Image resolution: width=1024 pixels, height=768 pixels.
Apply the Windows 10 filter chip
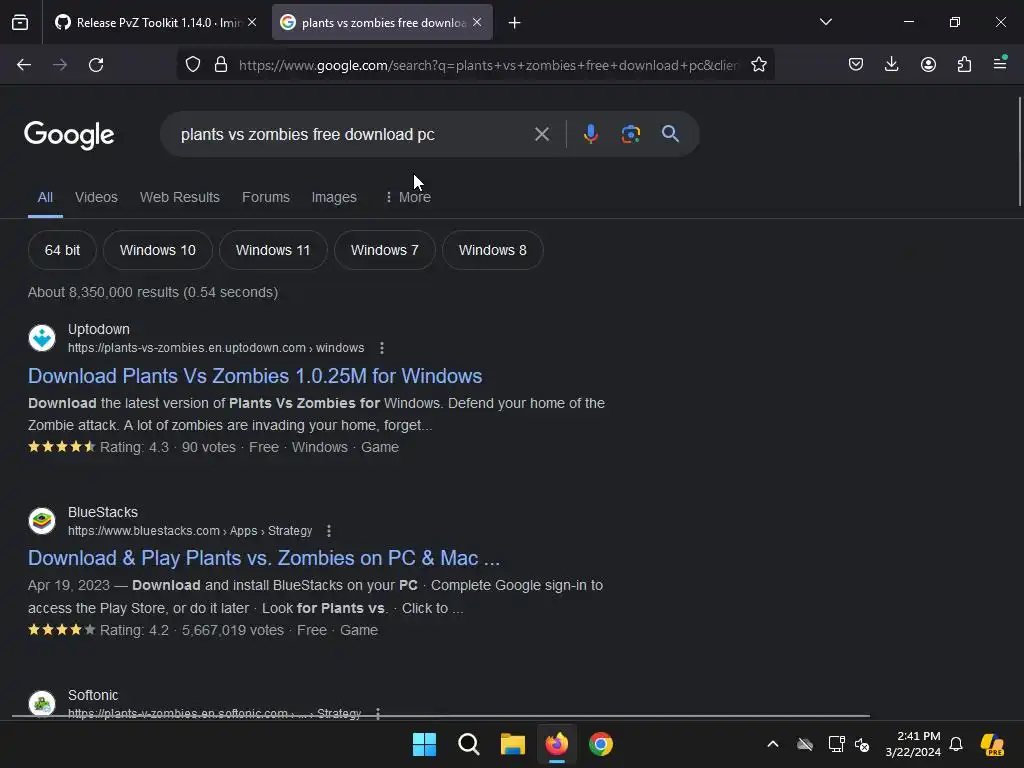coord(157,250)
